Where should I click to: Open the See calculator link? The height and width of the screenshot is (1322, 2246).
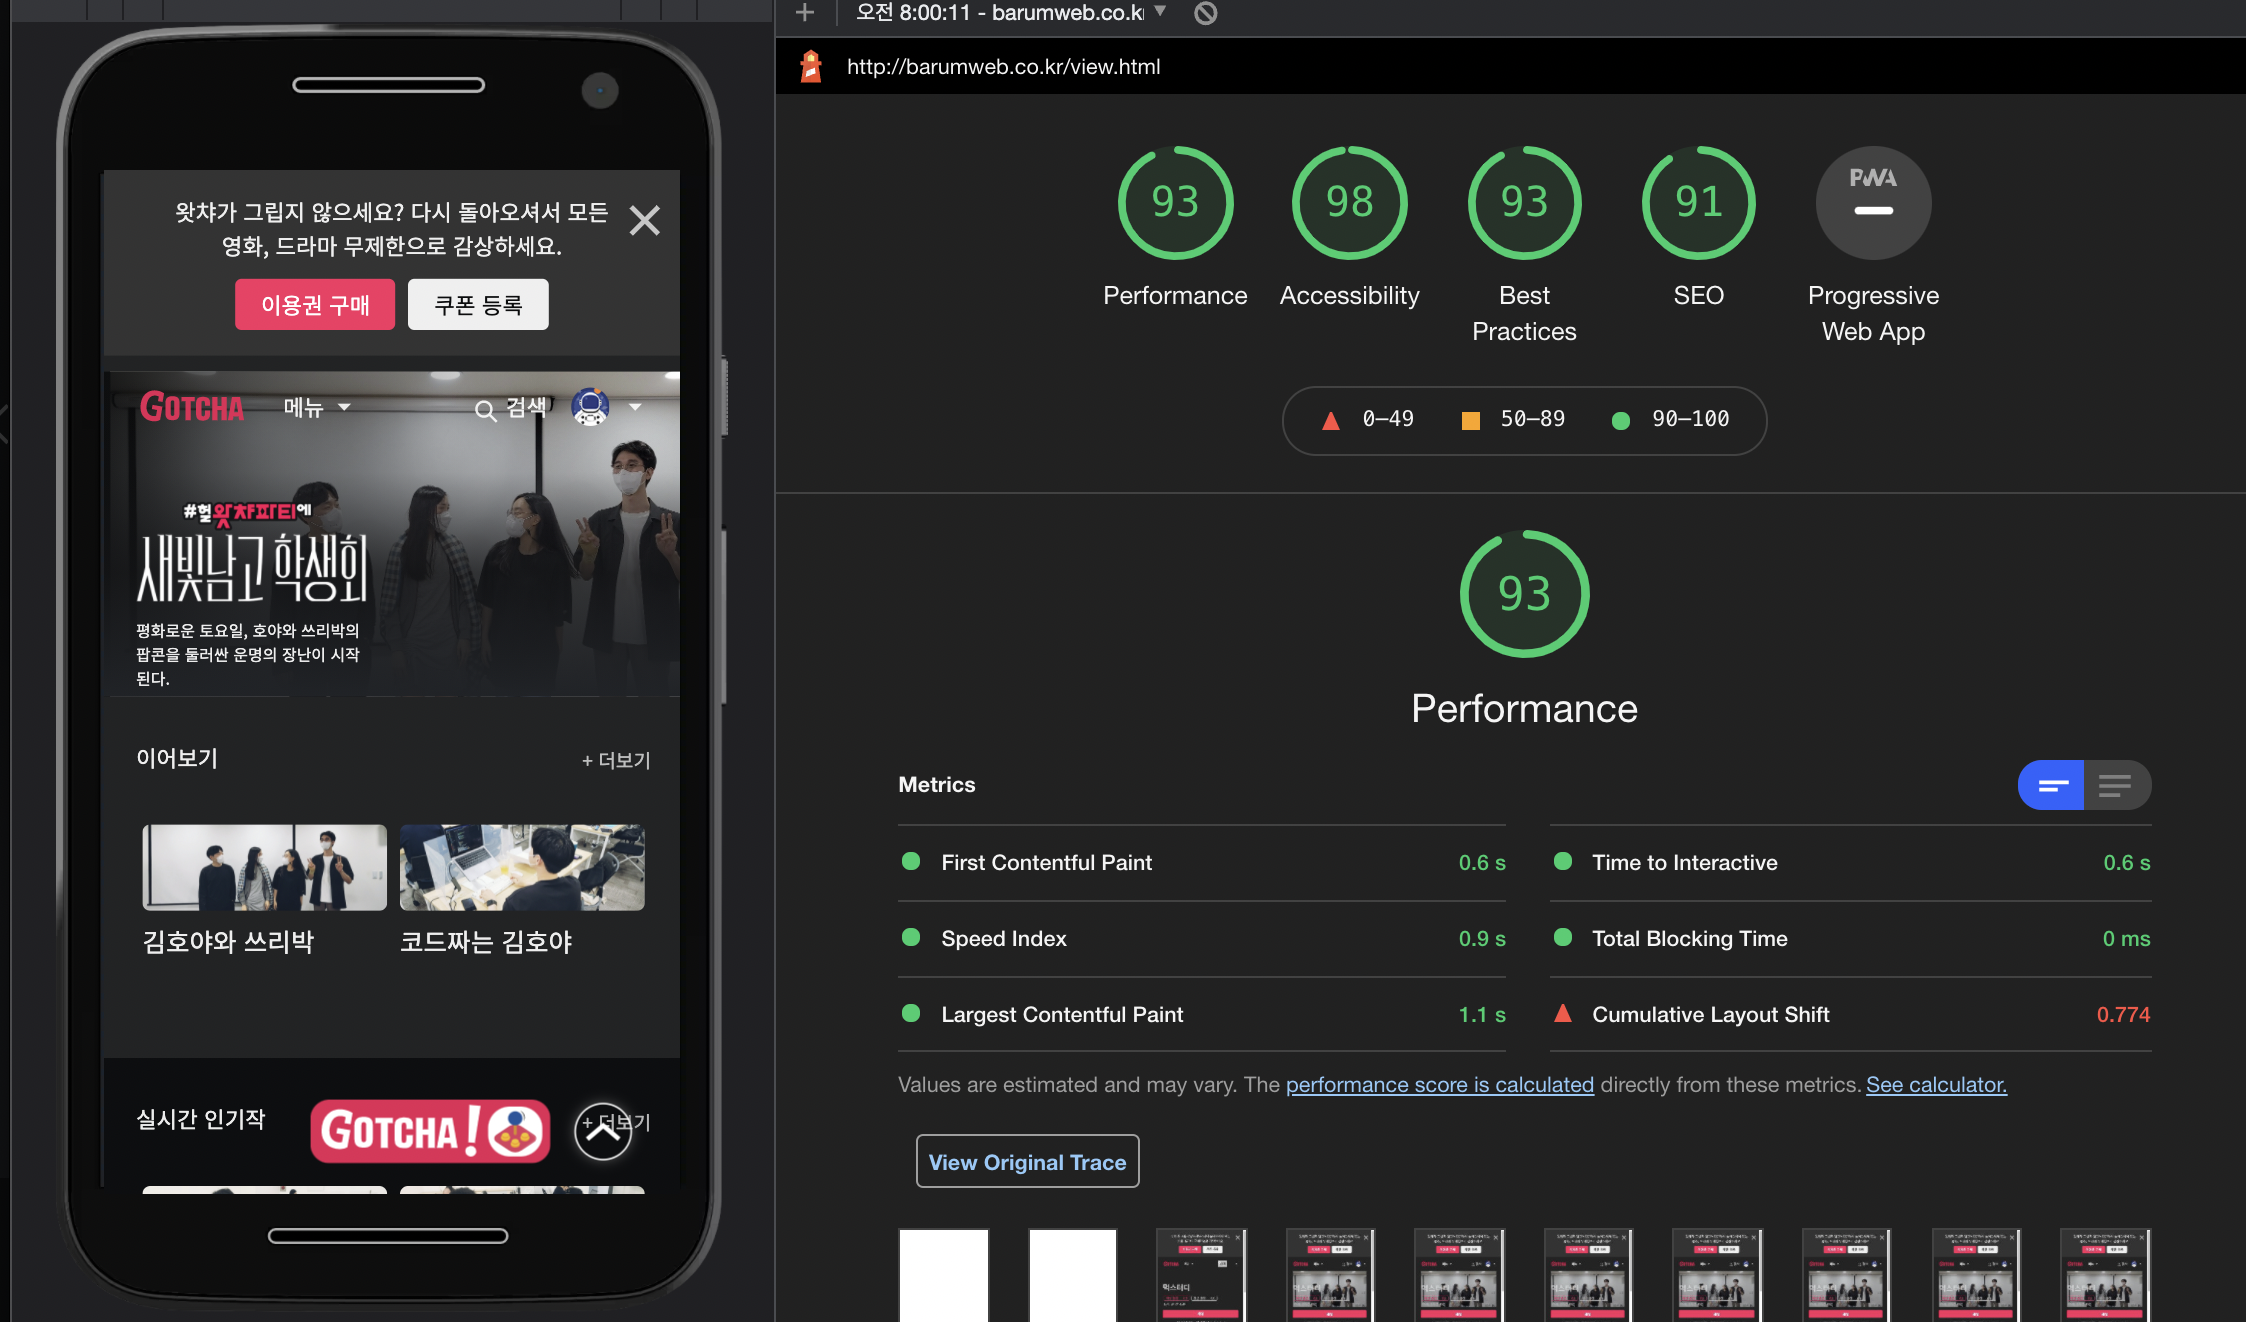pyautogui.click(x=1936, y=1084)
